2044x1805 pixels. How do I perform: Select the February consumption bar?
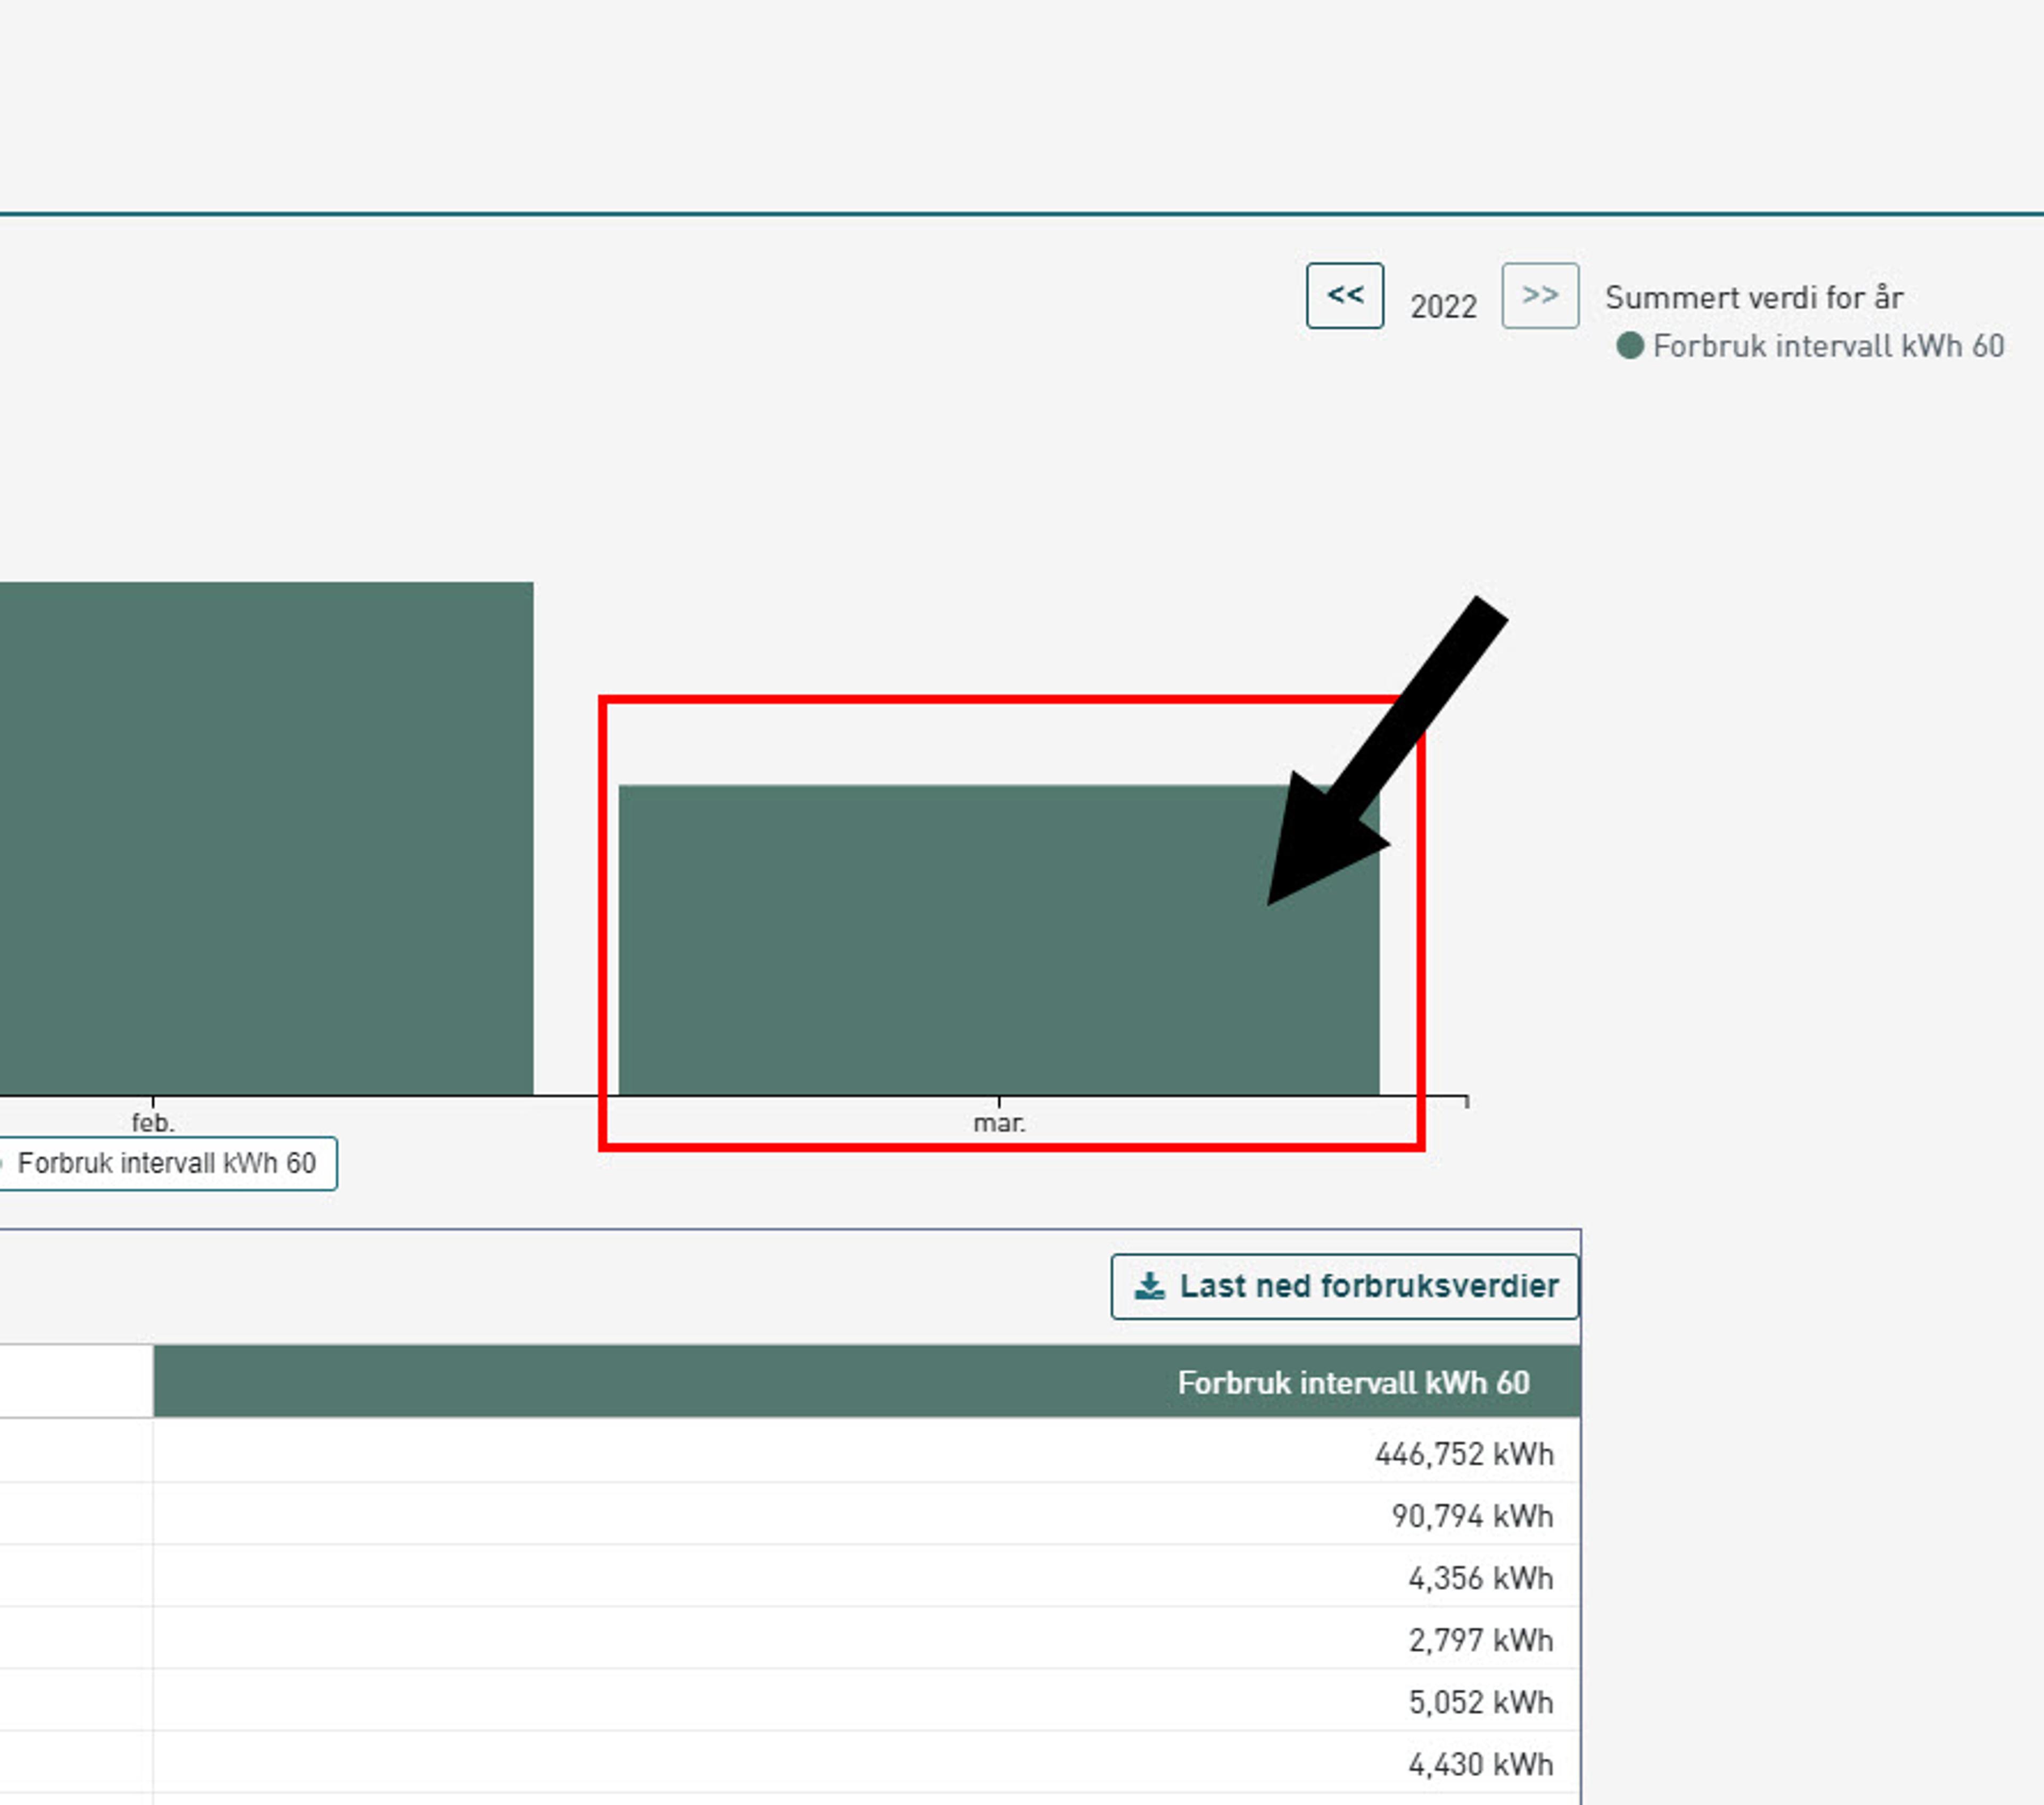click(x=265, y=838)
